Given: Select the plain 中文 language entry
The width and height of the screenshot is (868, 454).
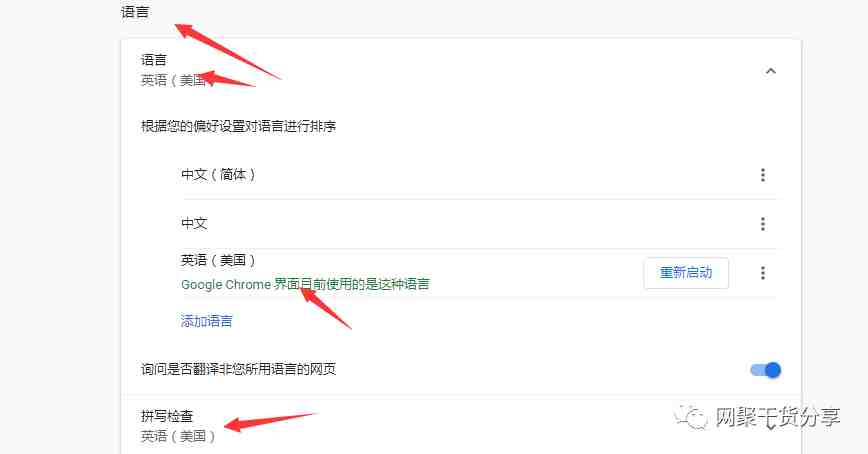Looking at the screenshot, I should (x=194, y=223).
